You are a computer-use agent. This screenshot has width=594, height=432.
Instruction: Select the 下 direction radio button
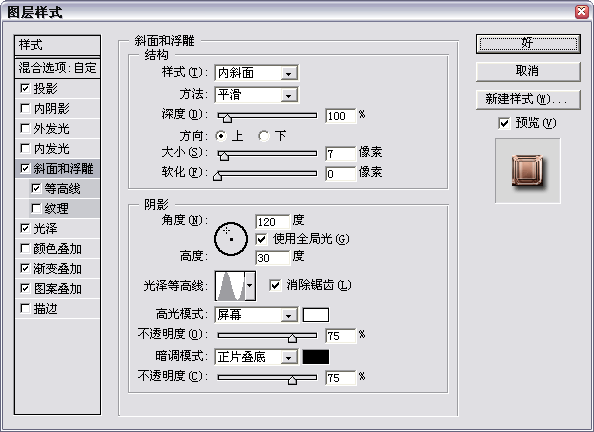pyautogui.click(x=264, y=136)
